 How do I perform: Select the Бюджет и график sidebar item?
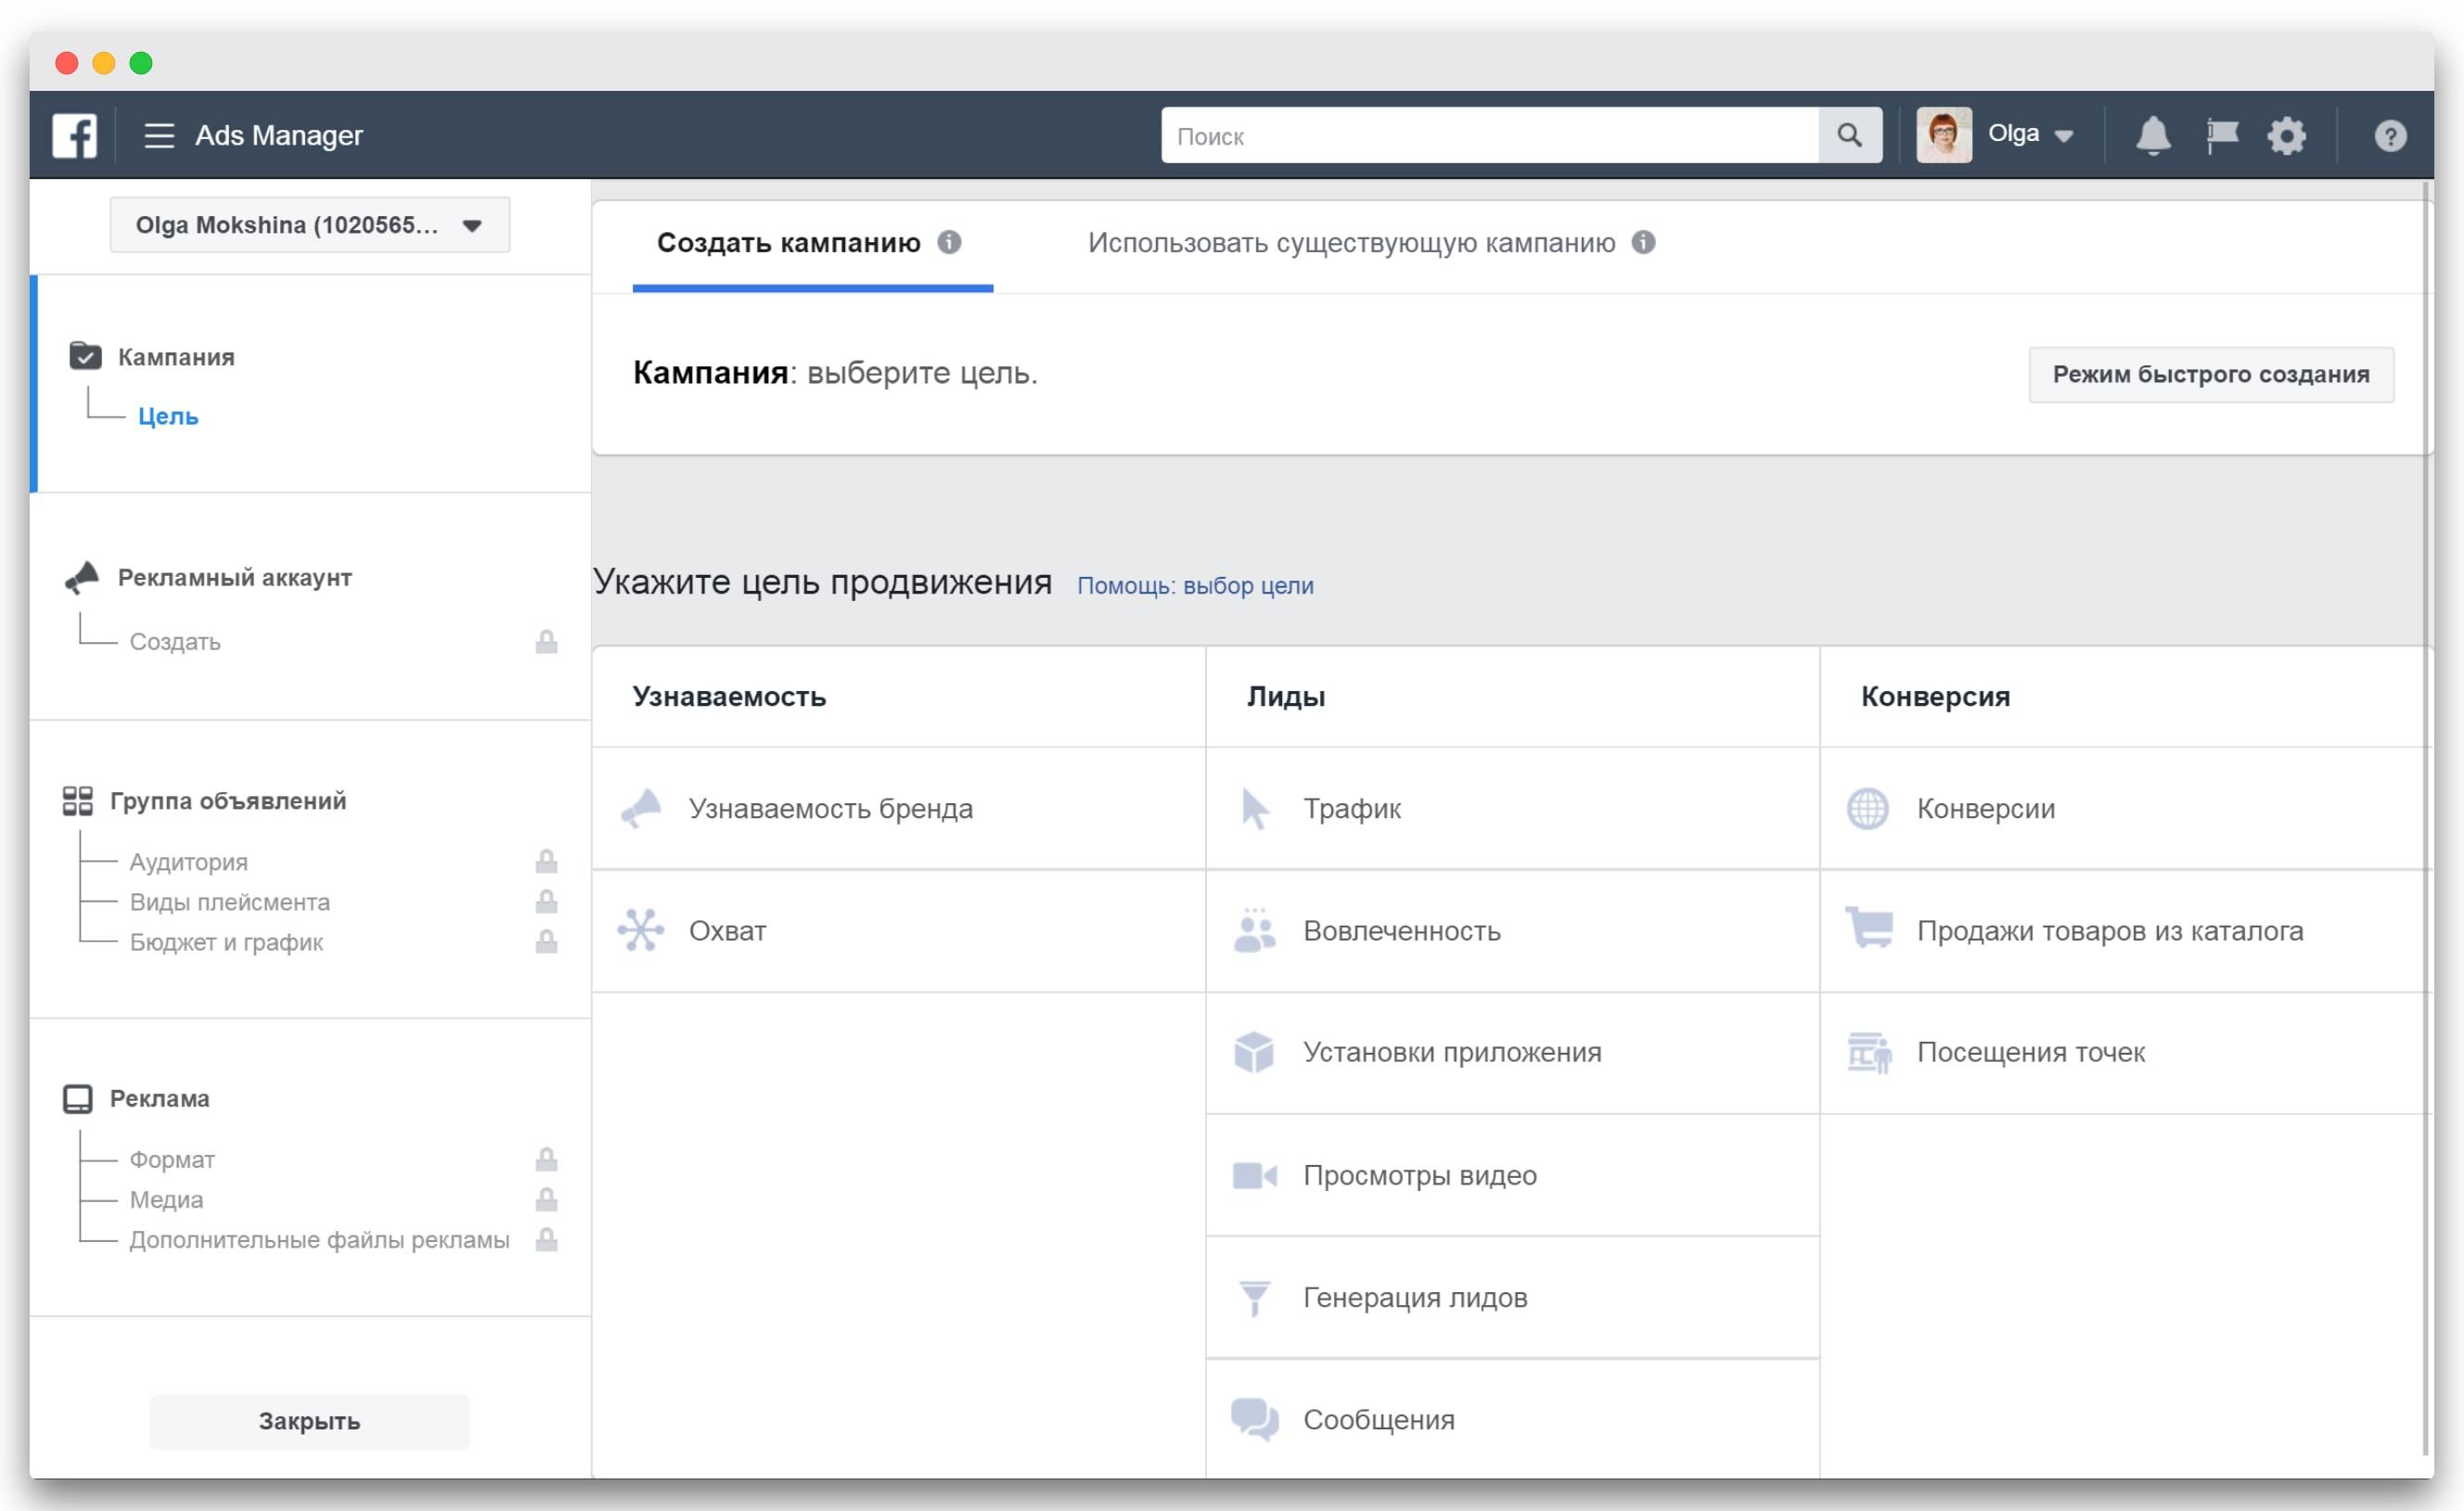click(226, 942)
